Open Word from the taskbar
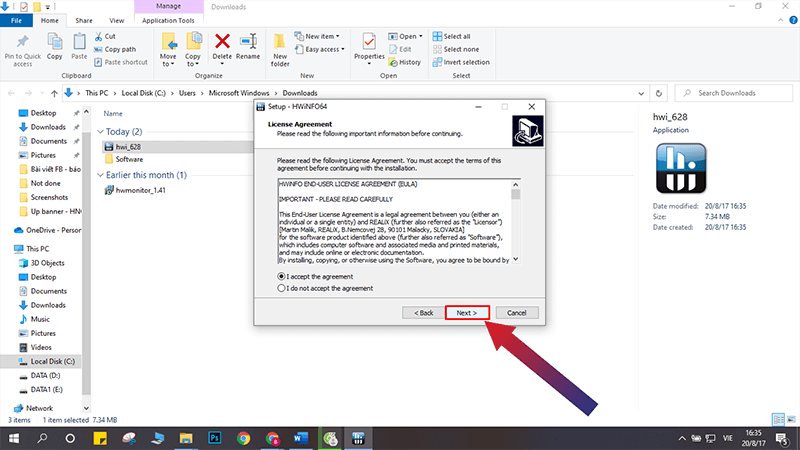 pyautogui.click(x=301, y=438)
